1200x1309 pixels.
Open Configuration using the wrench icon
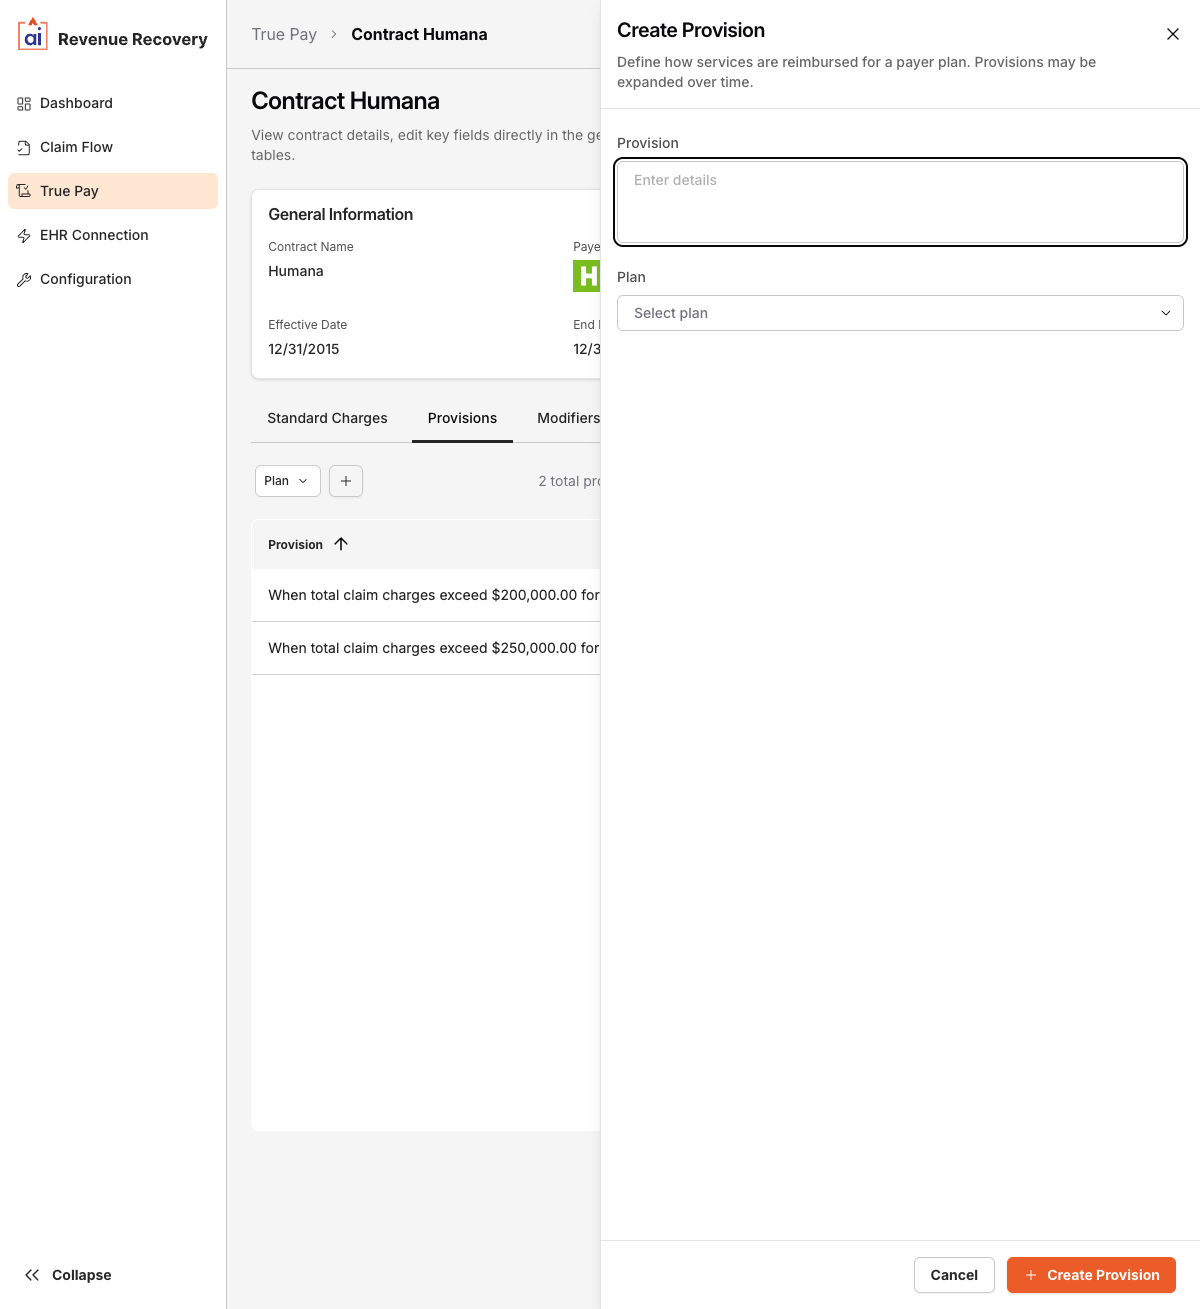coord(24,279)
